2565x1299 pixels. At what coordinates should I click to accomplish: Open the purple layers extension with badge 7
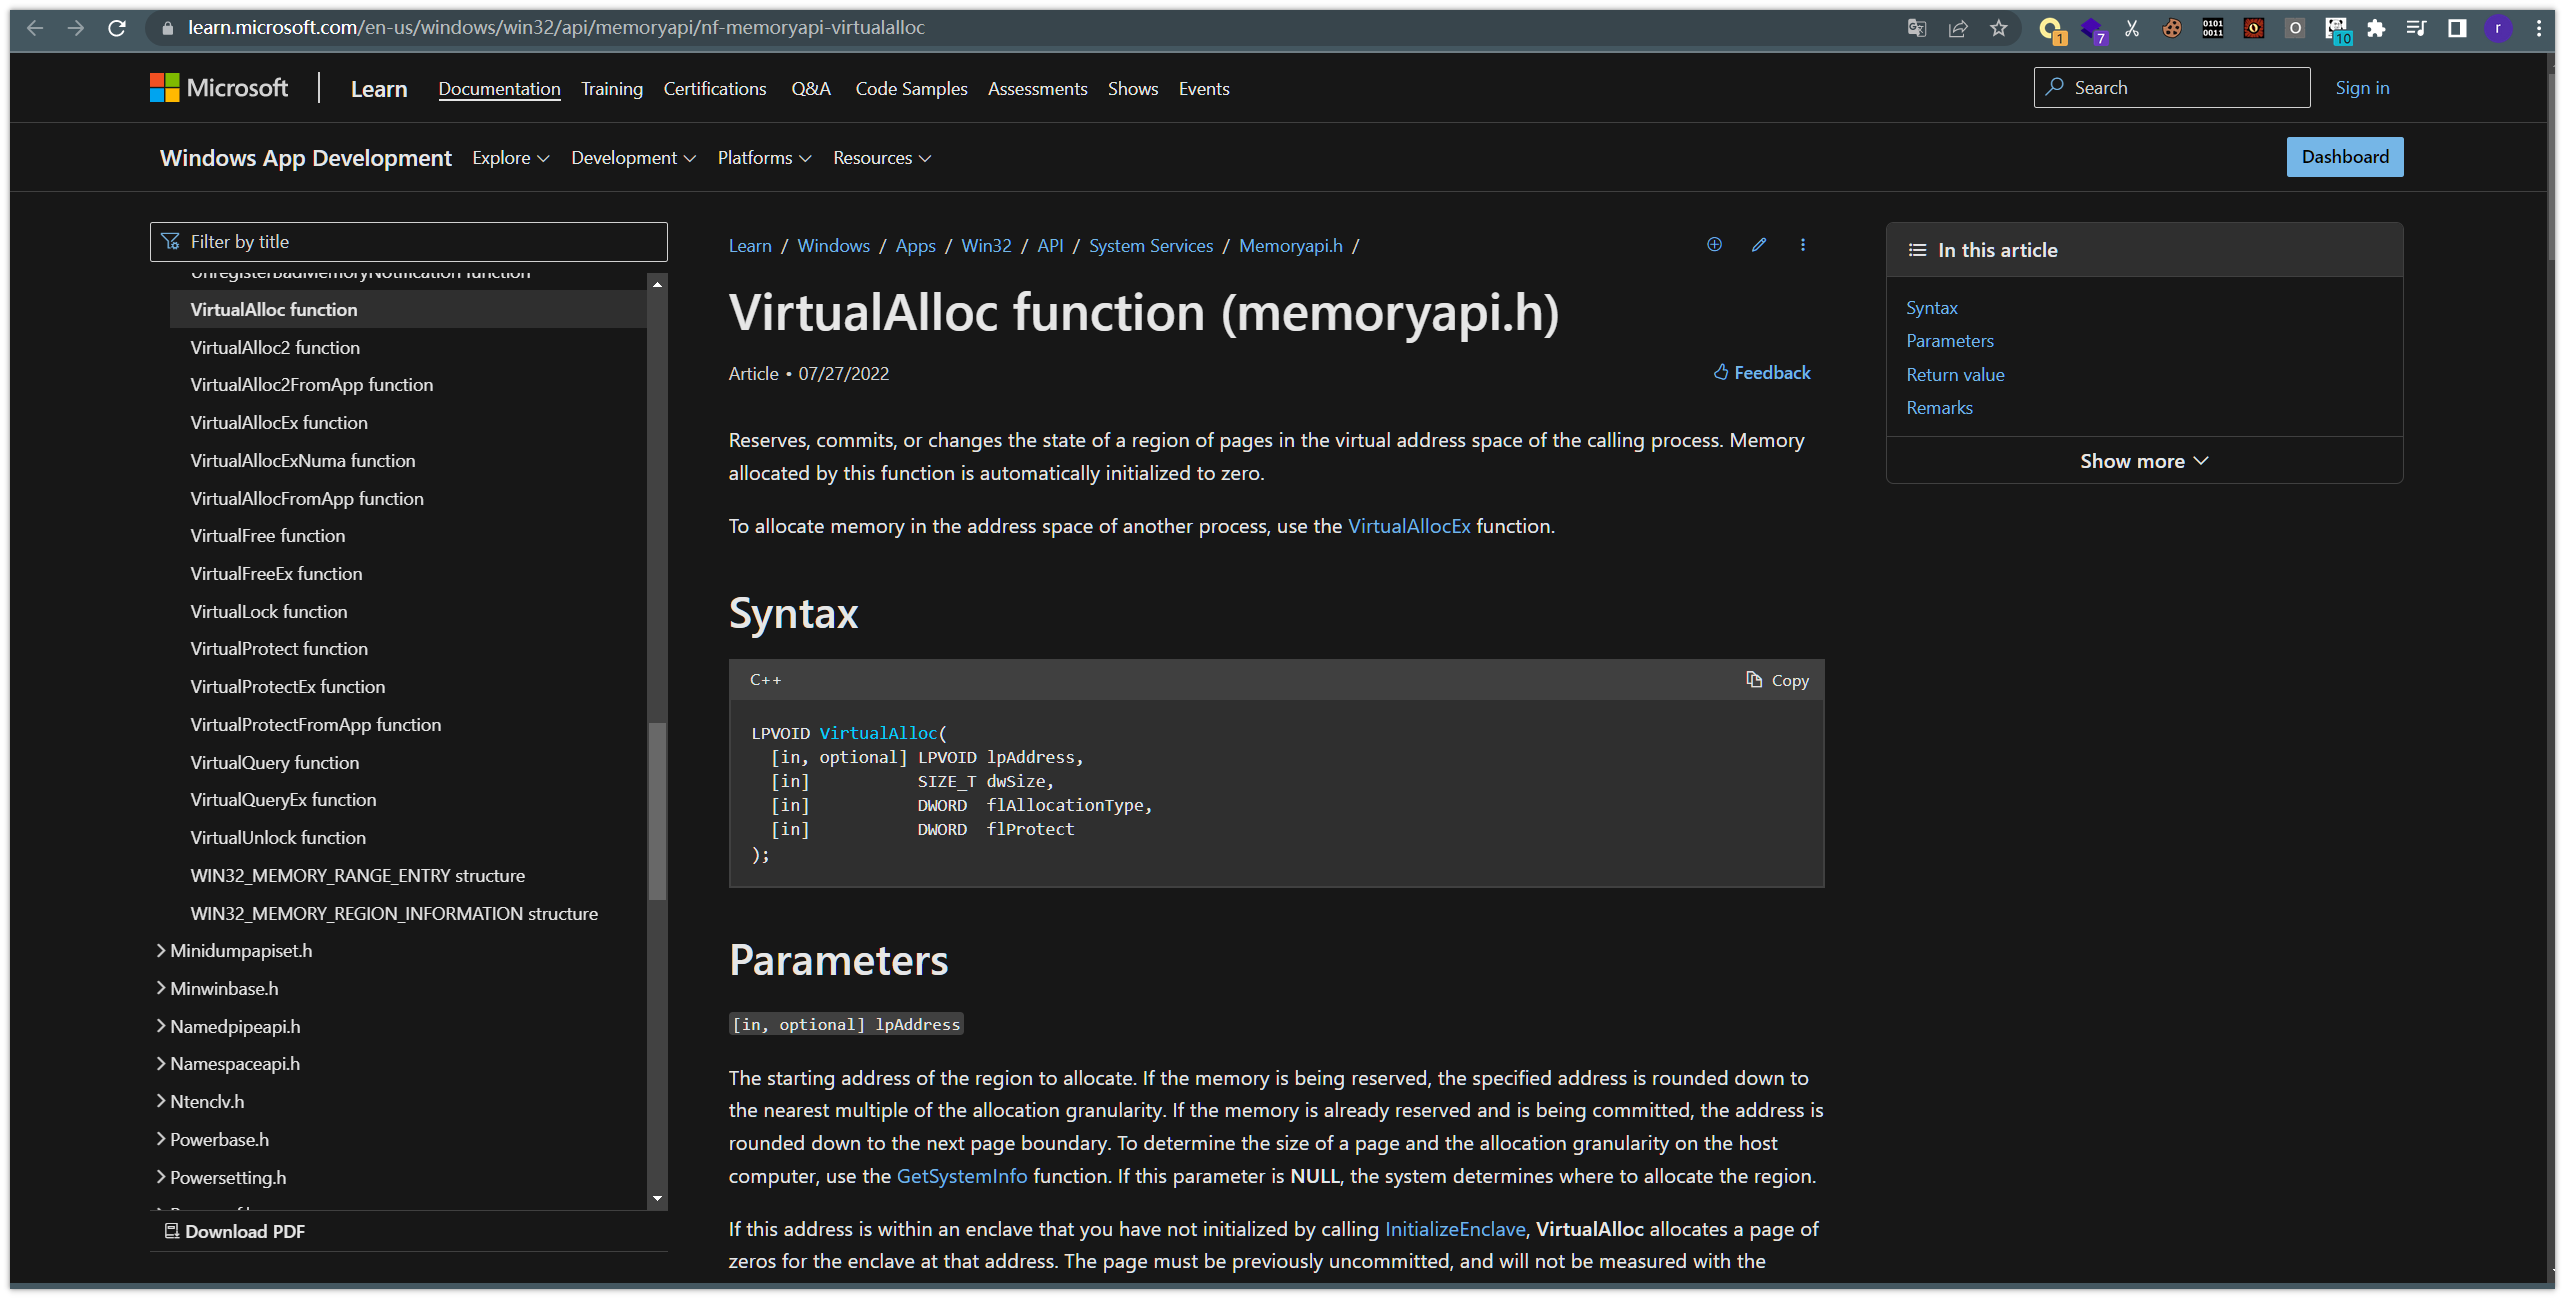(x=2092, y=29)
